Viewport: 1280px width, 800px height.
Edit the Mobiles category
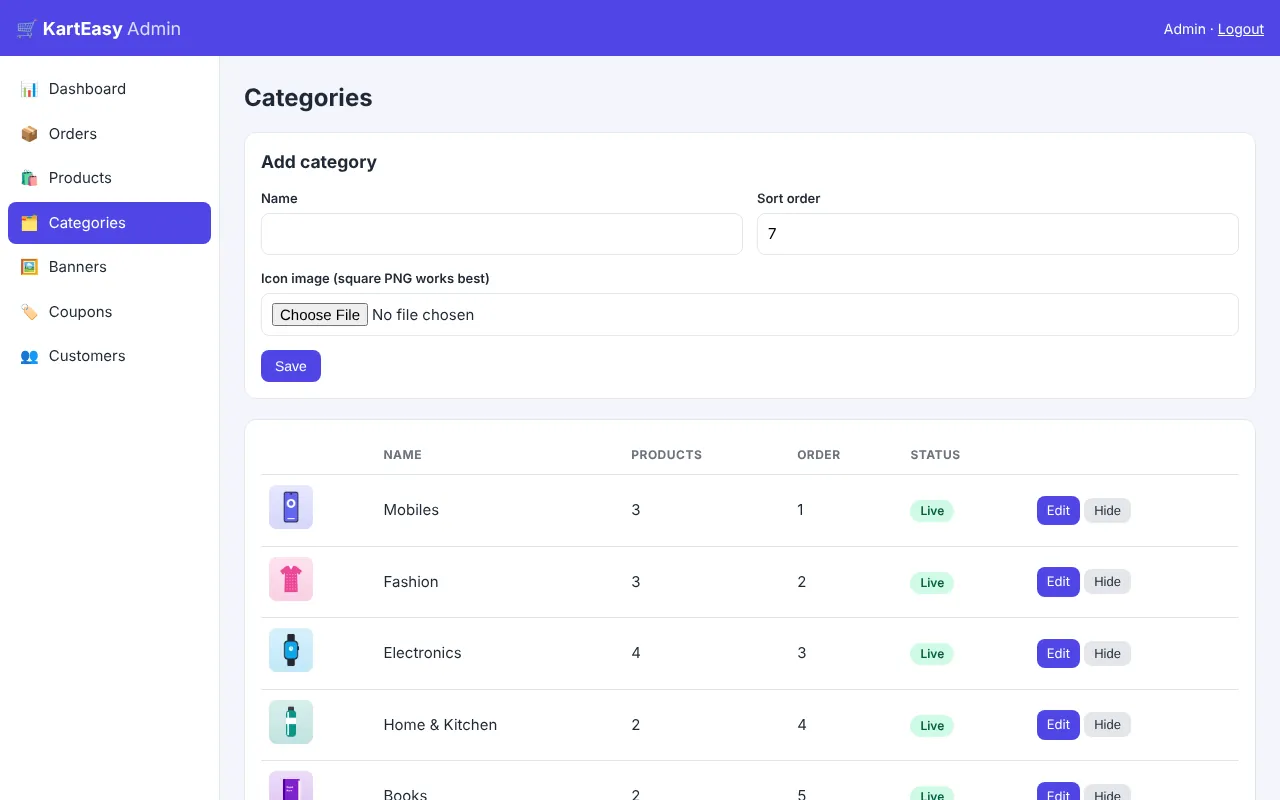(1058, 510)
